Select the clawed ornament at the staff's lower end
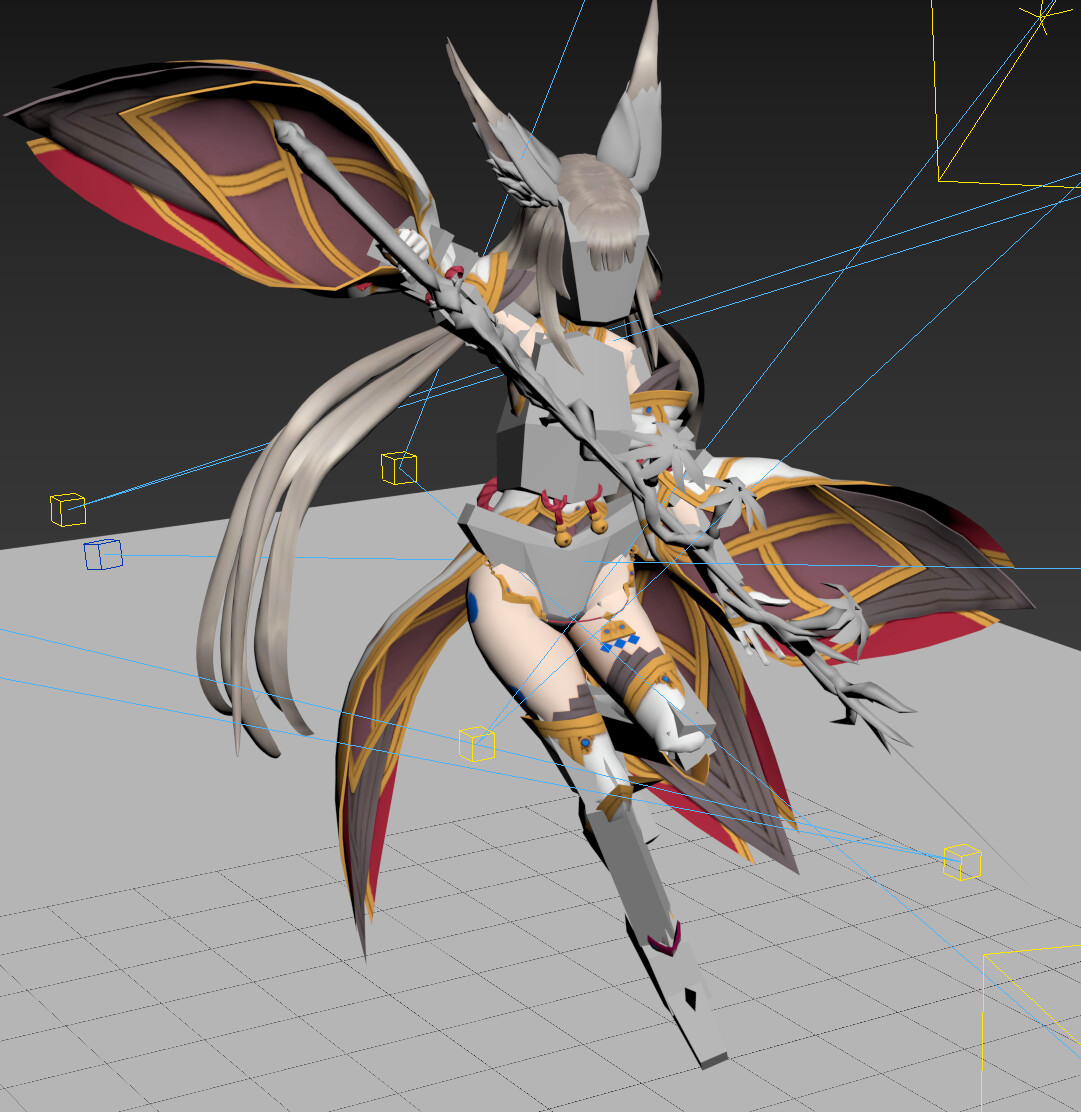 (x=860, y=700)
